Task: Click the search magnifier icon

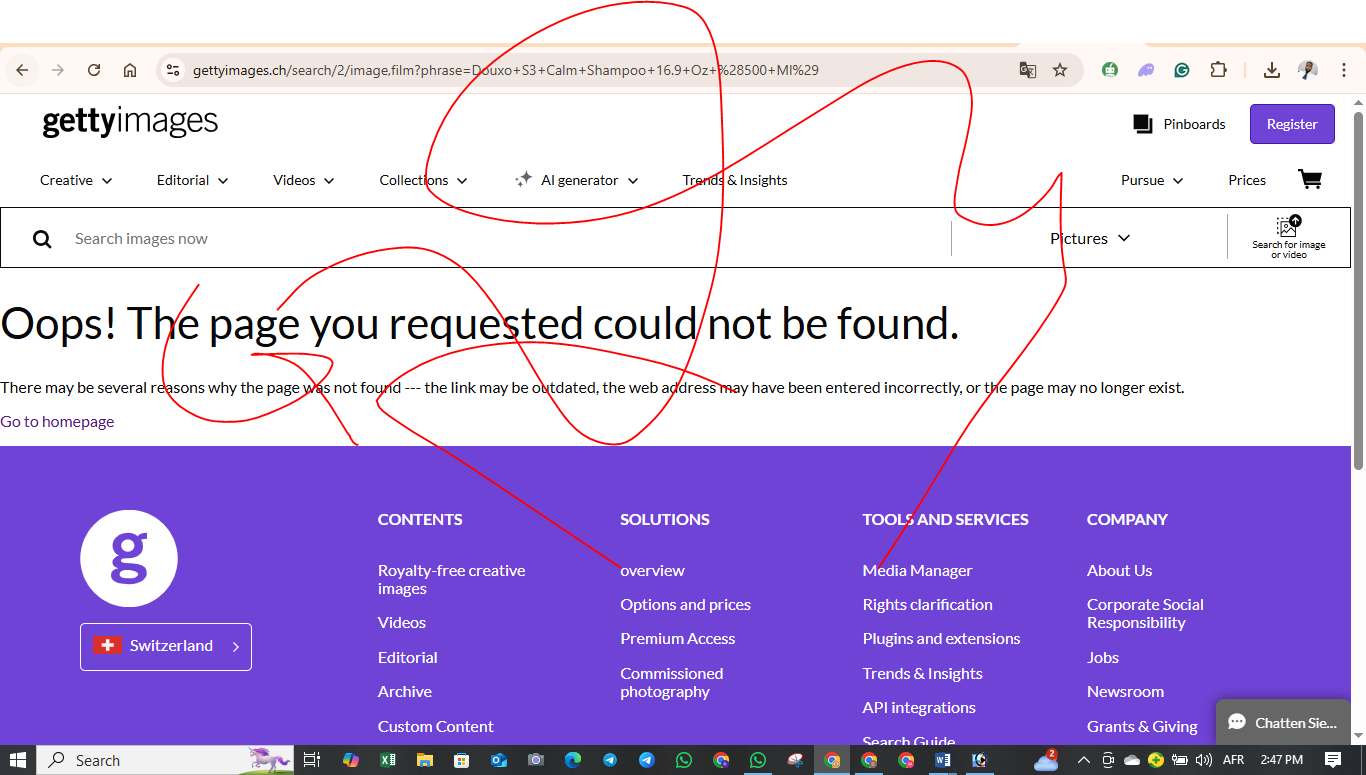Action: coord(42,239)
